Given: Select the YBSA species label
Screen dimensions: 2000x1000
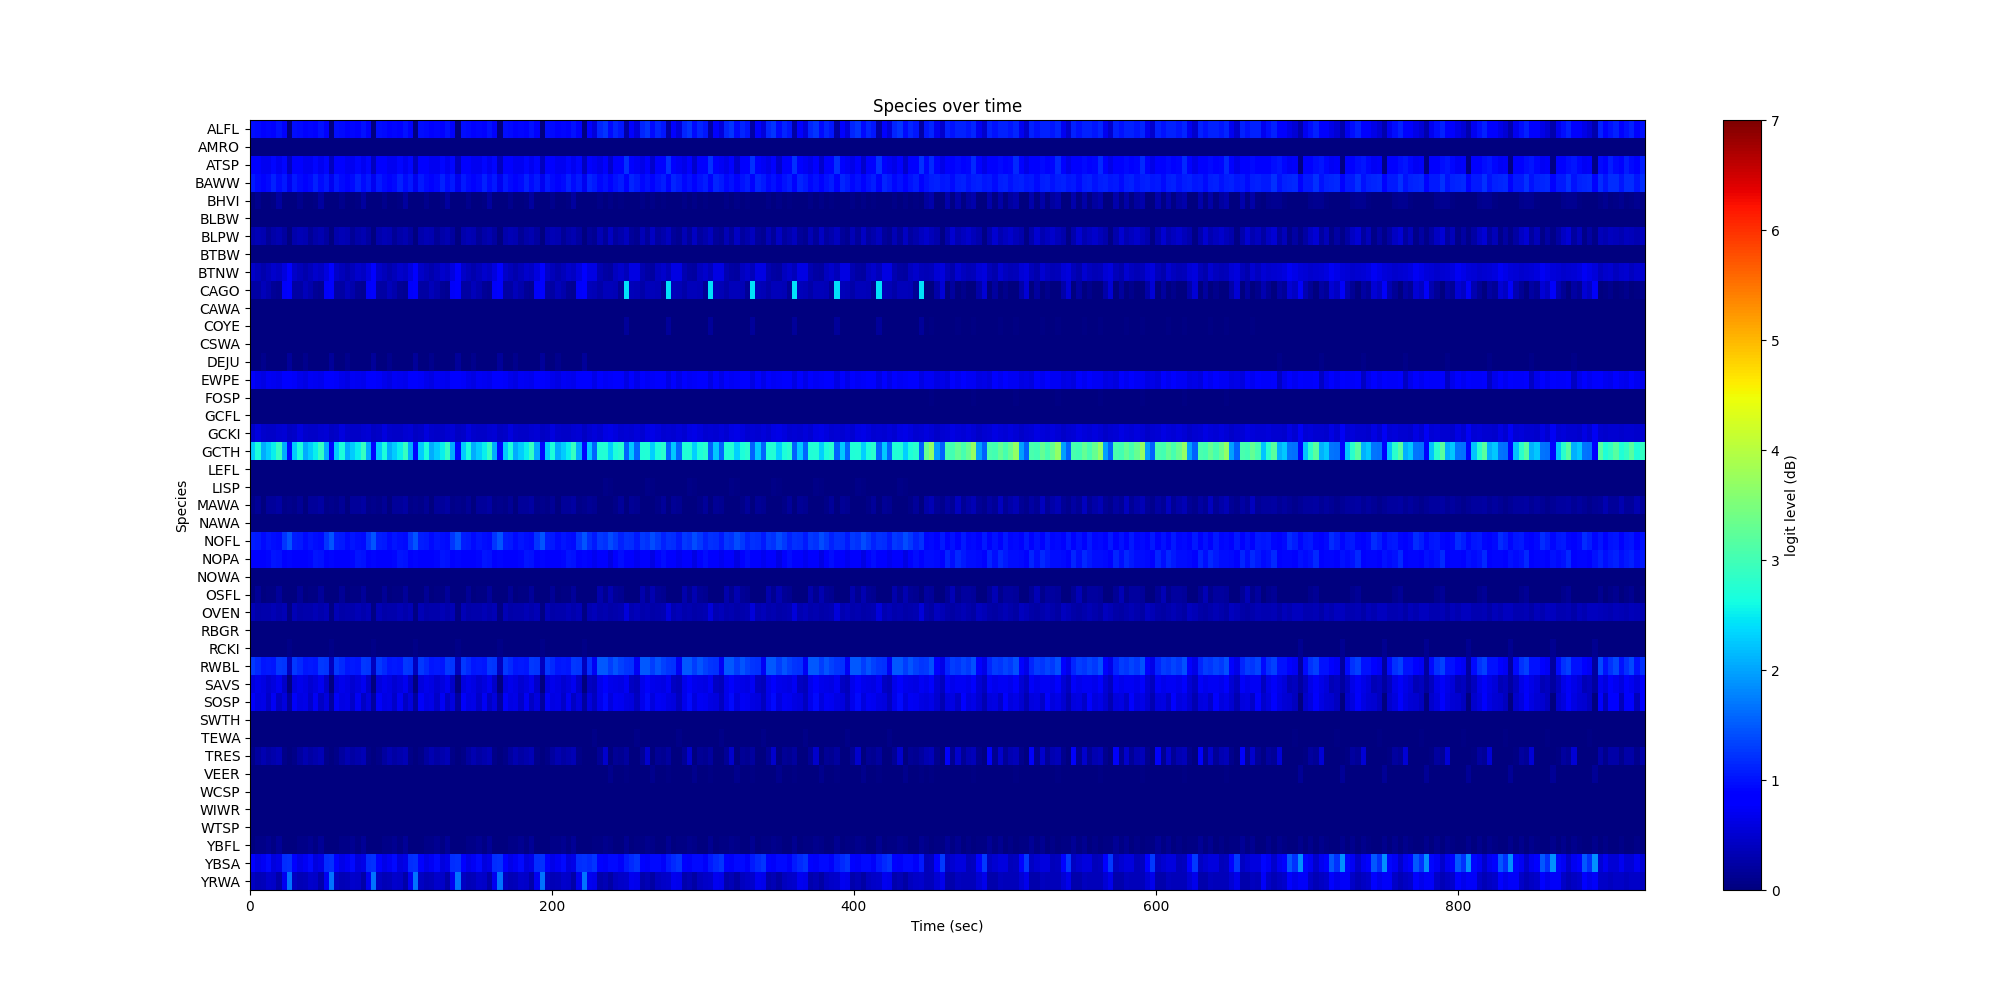Looking at the screenshot, I should [x=222, y=864].
